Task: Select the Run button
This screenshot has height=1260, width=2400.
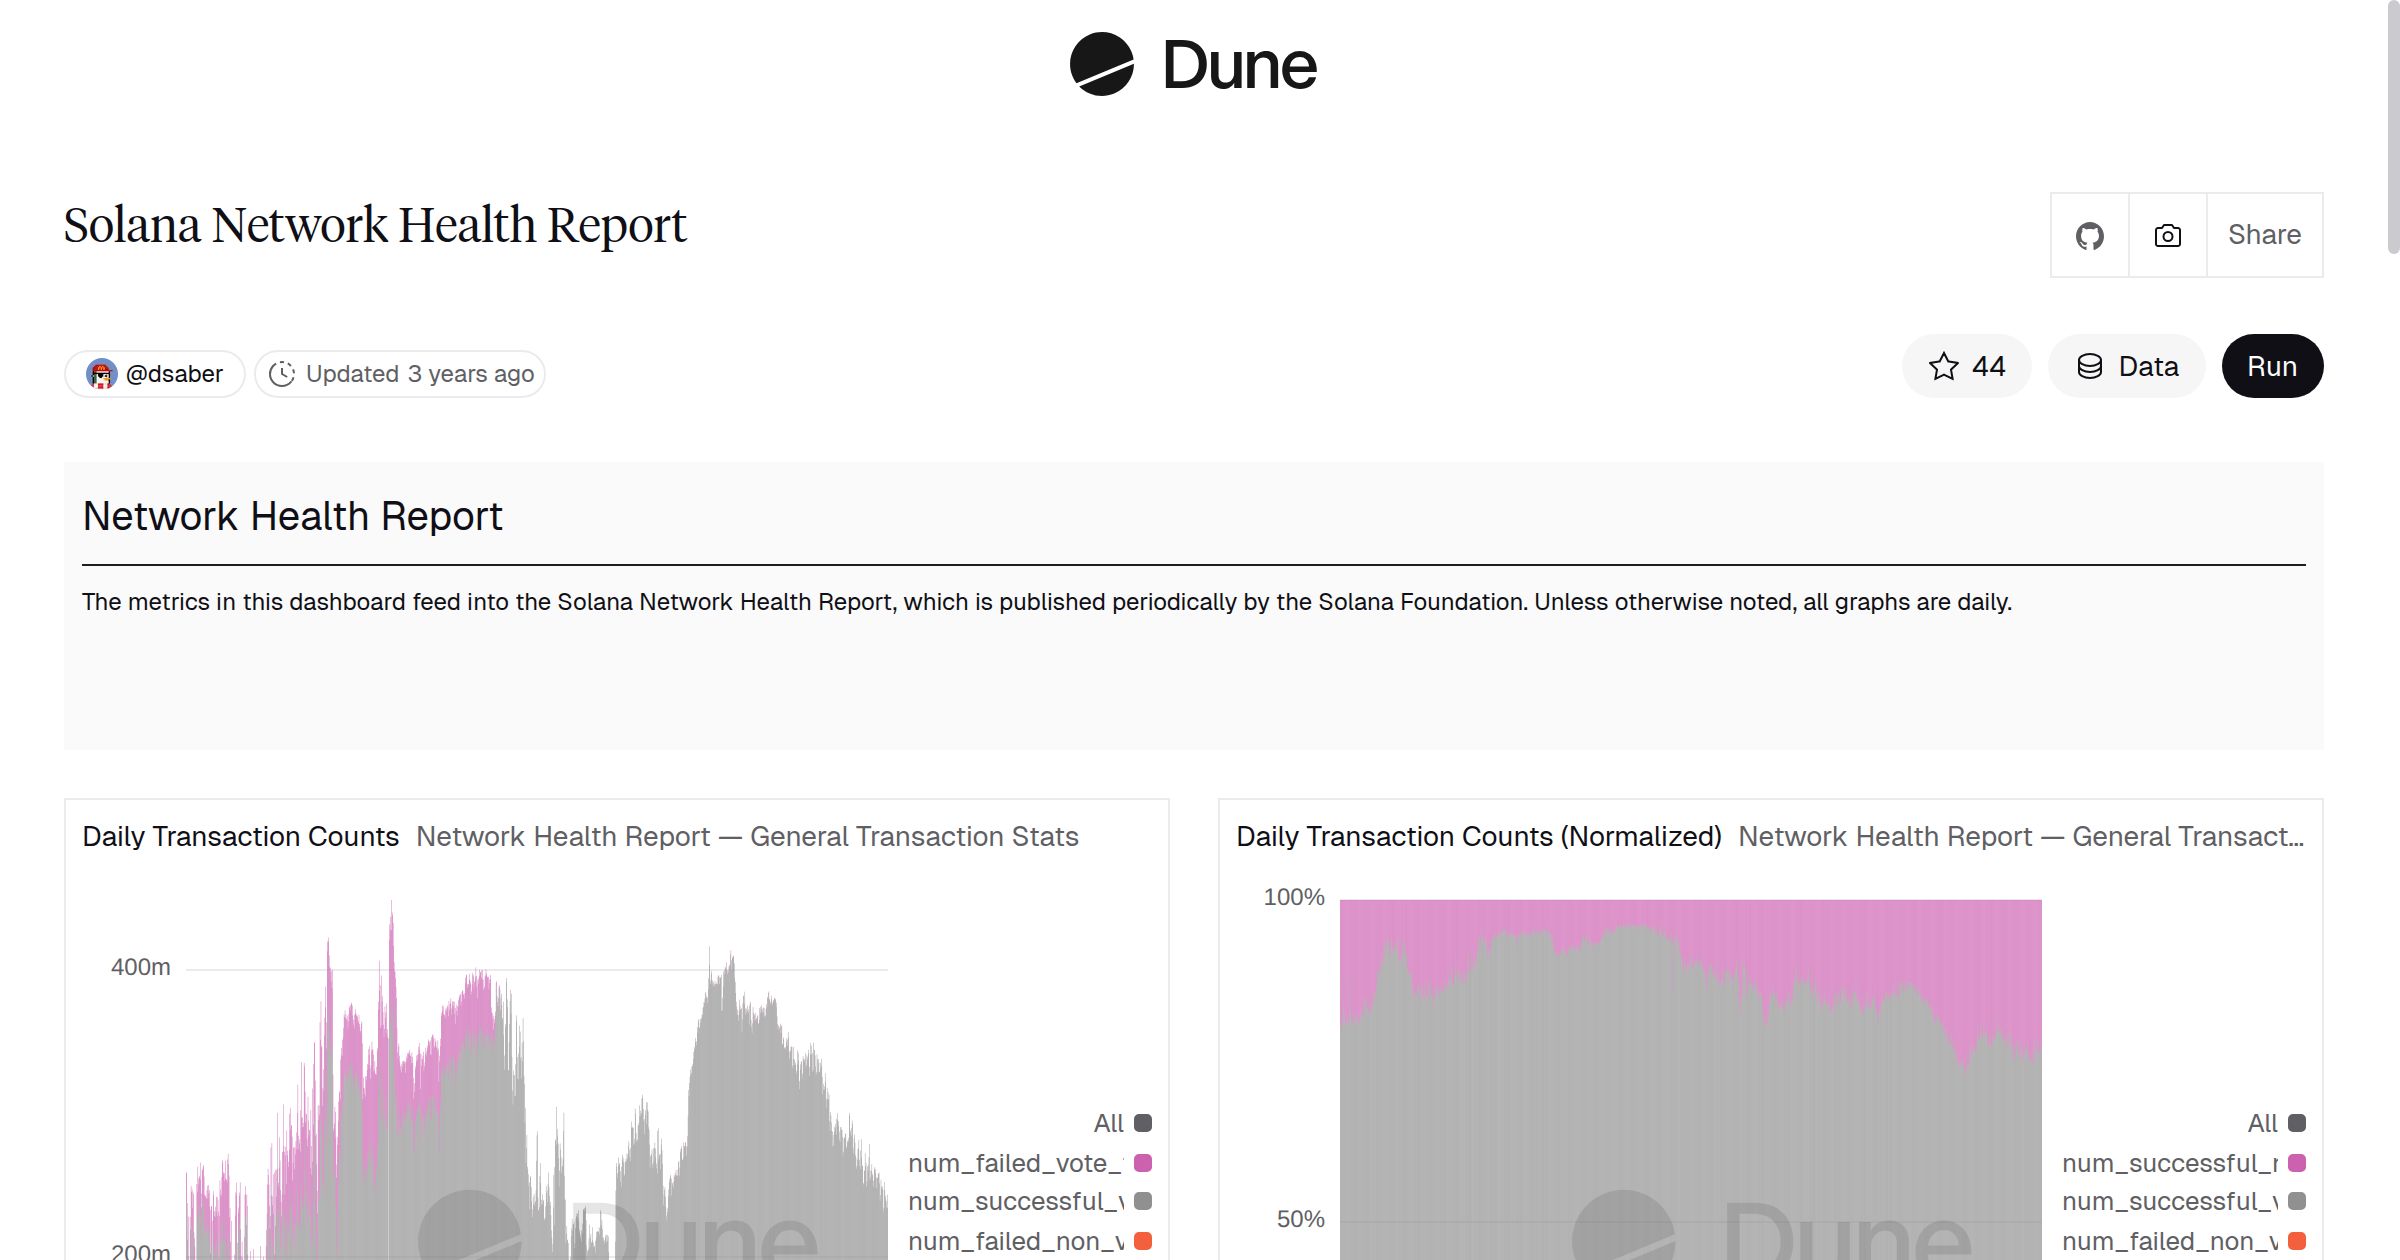Action: 2272,366
